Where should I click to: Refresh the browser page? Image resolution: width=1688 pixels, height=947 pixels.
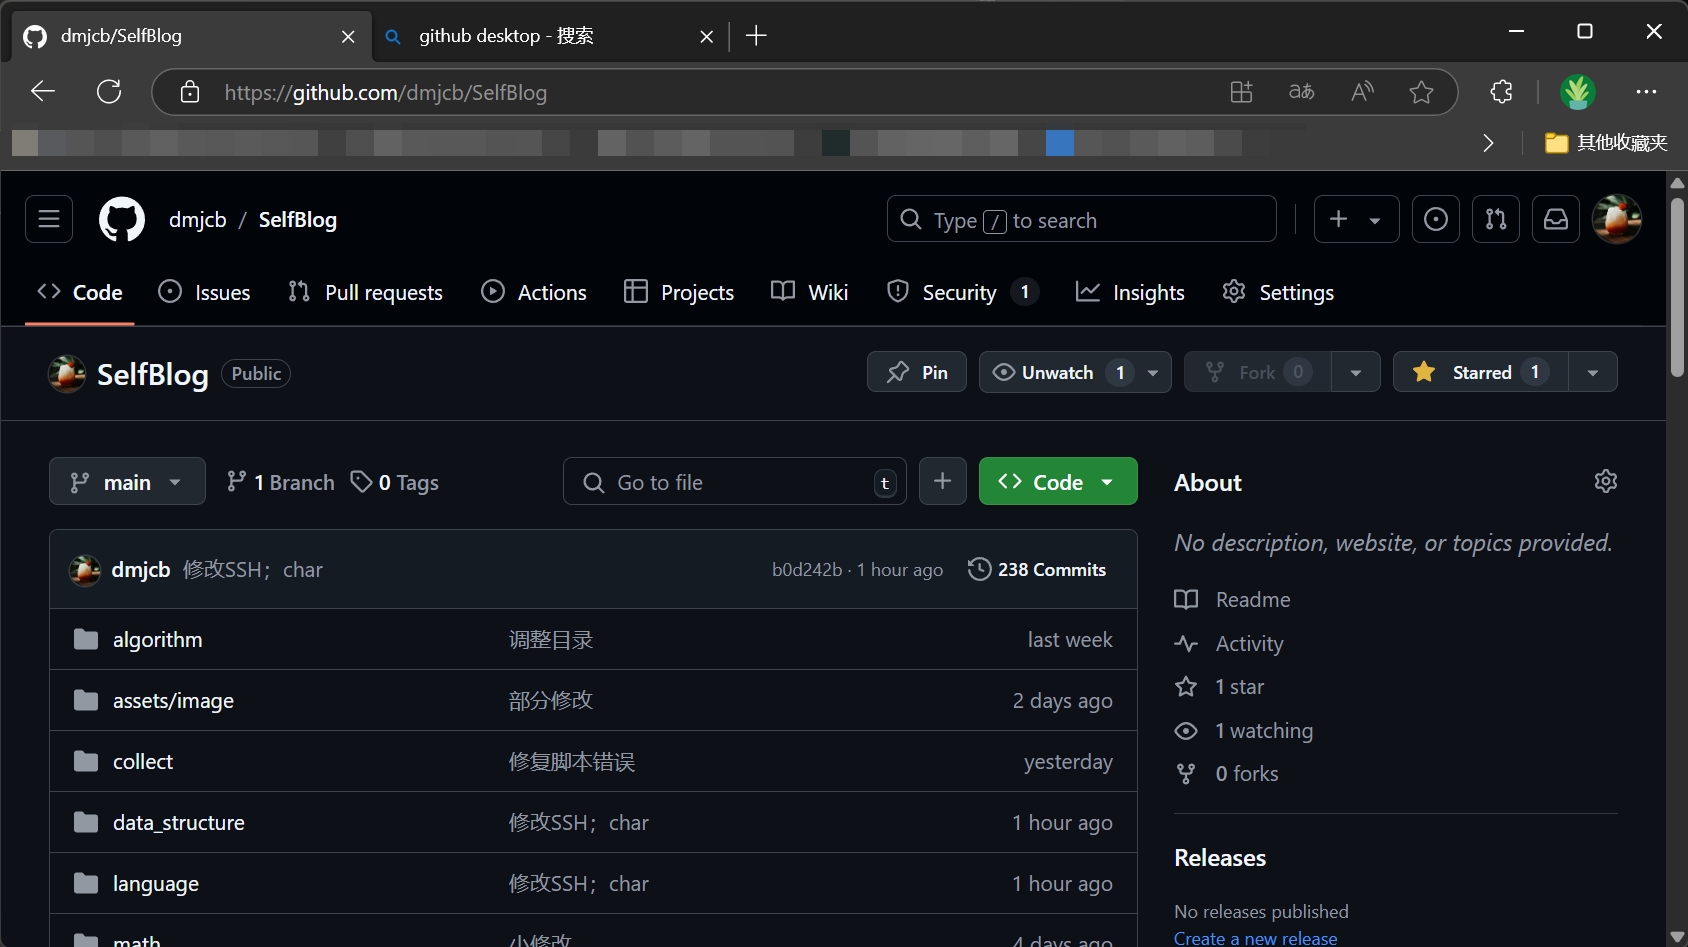point(109,92)
